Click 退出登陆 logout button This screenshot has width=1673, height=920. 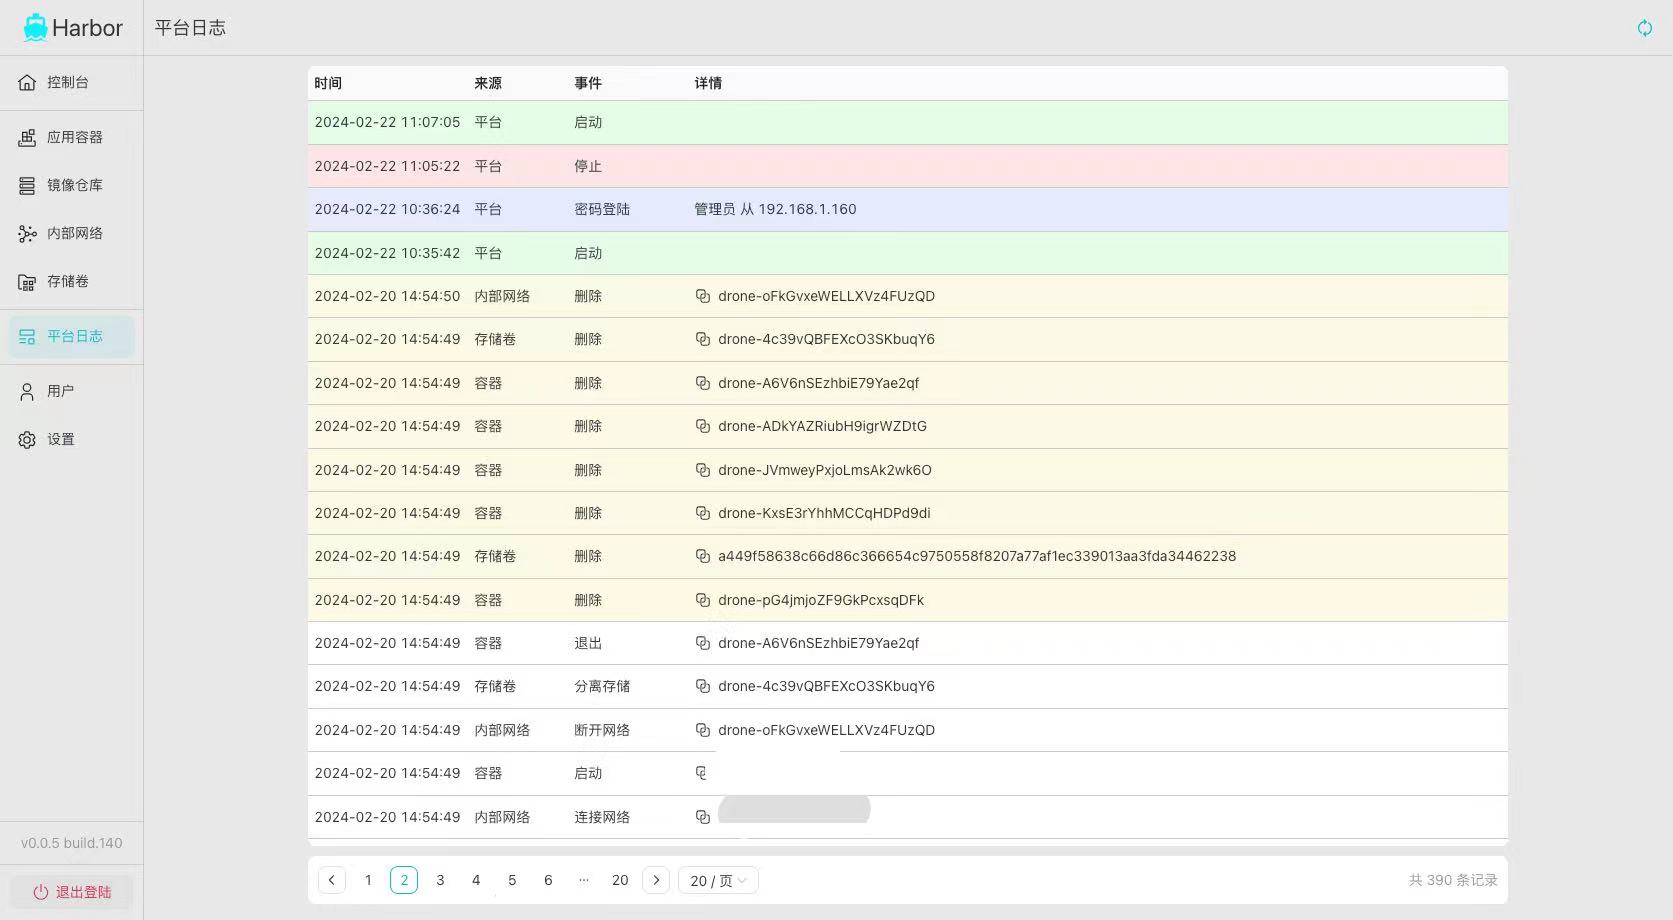click(71, 892)
